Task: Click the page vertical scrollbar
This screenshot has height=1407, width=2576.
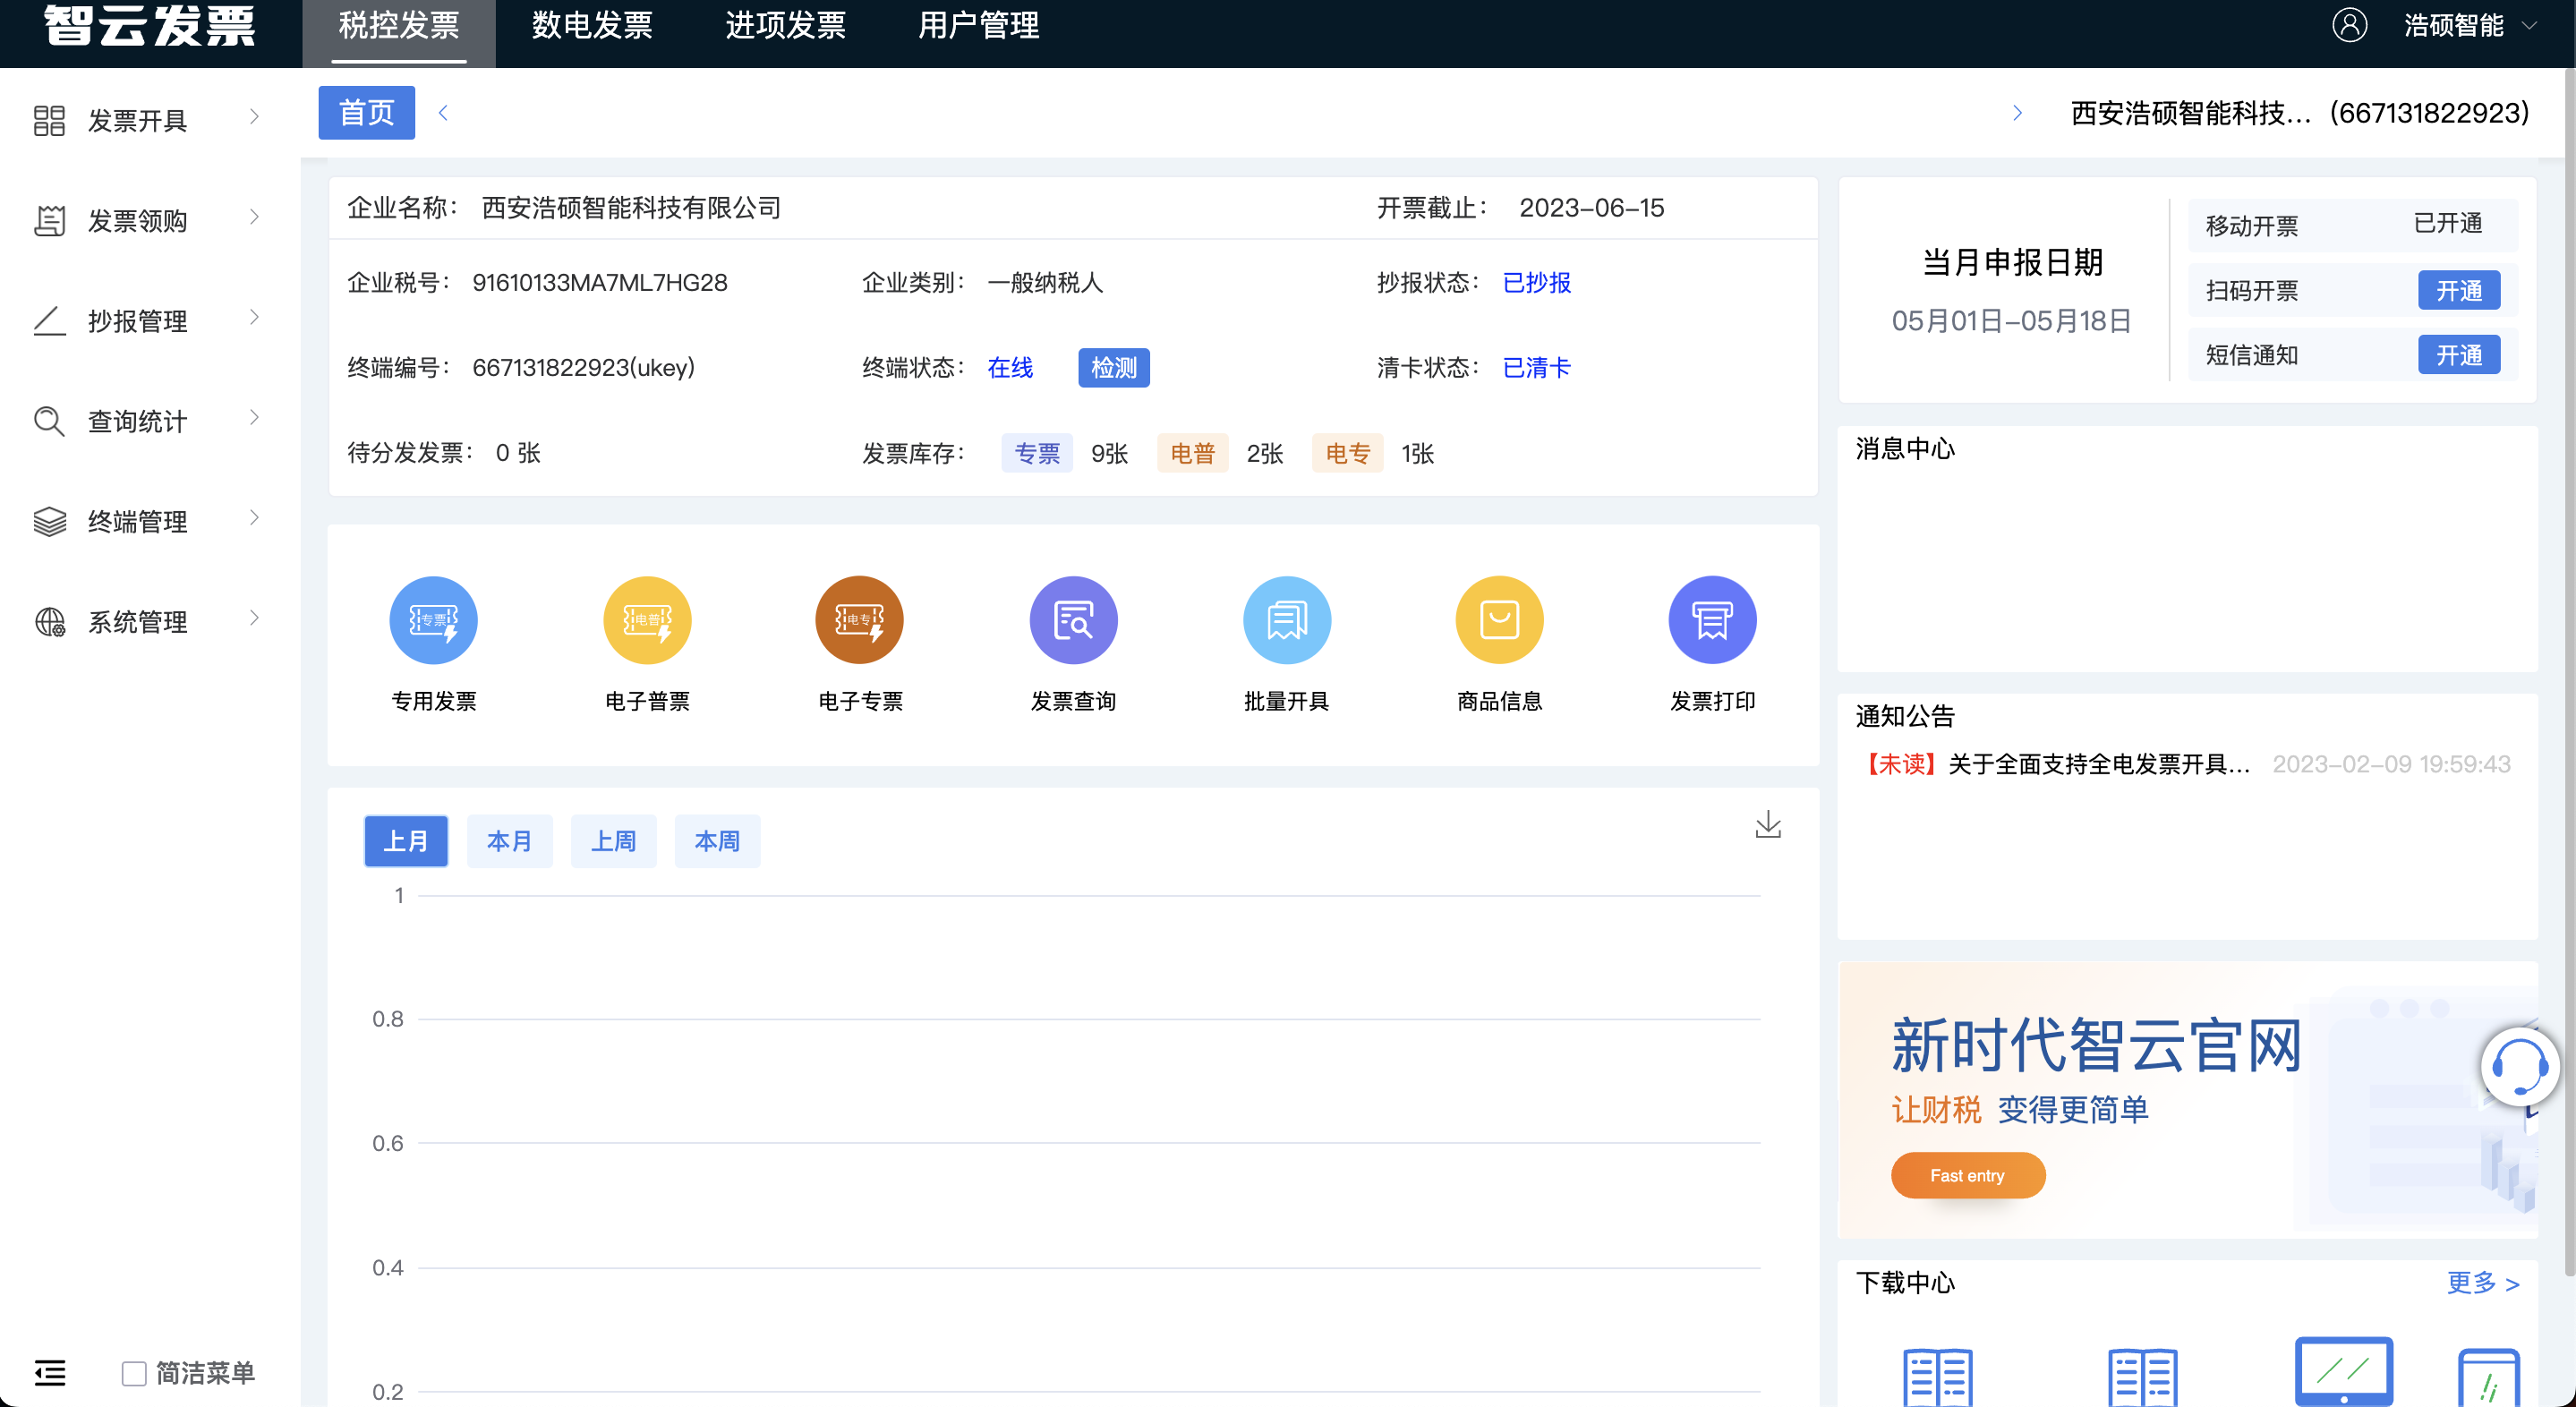Action: click(2569, 670)
